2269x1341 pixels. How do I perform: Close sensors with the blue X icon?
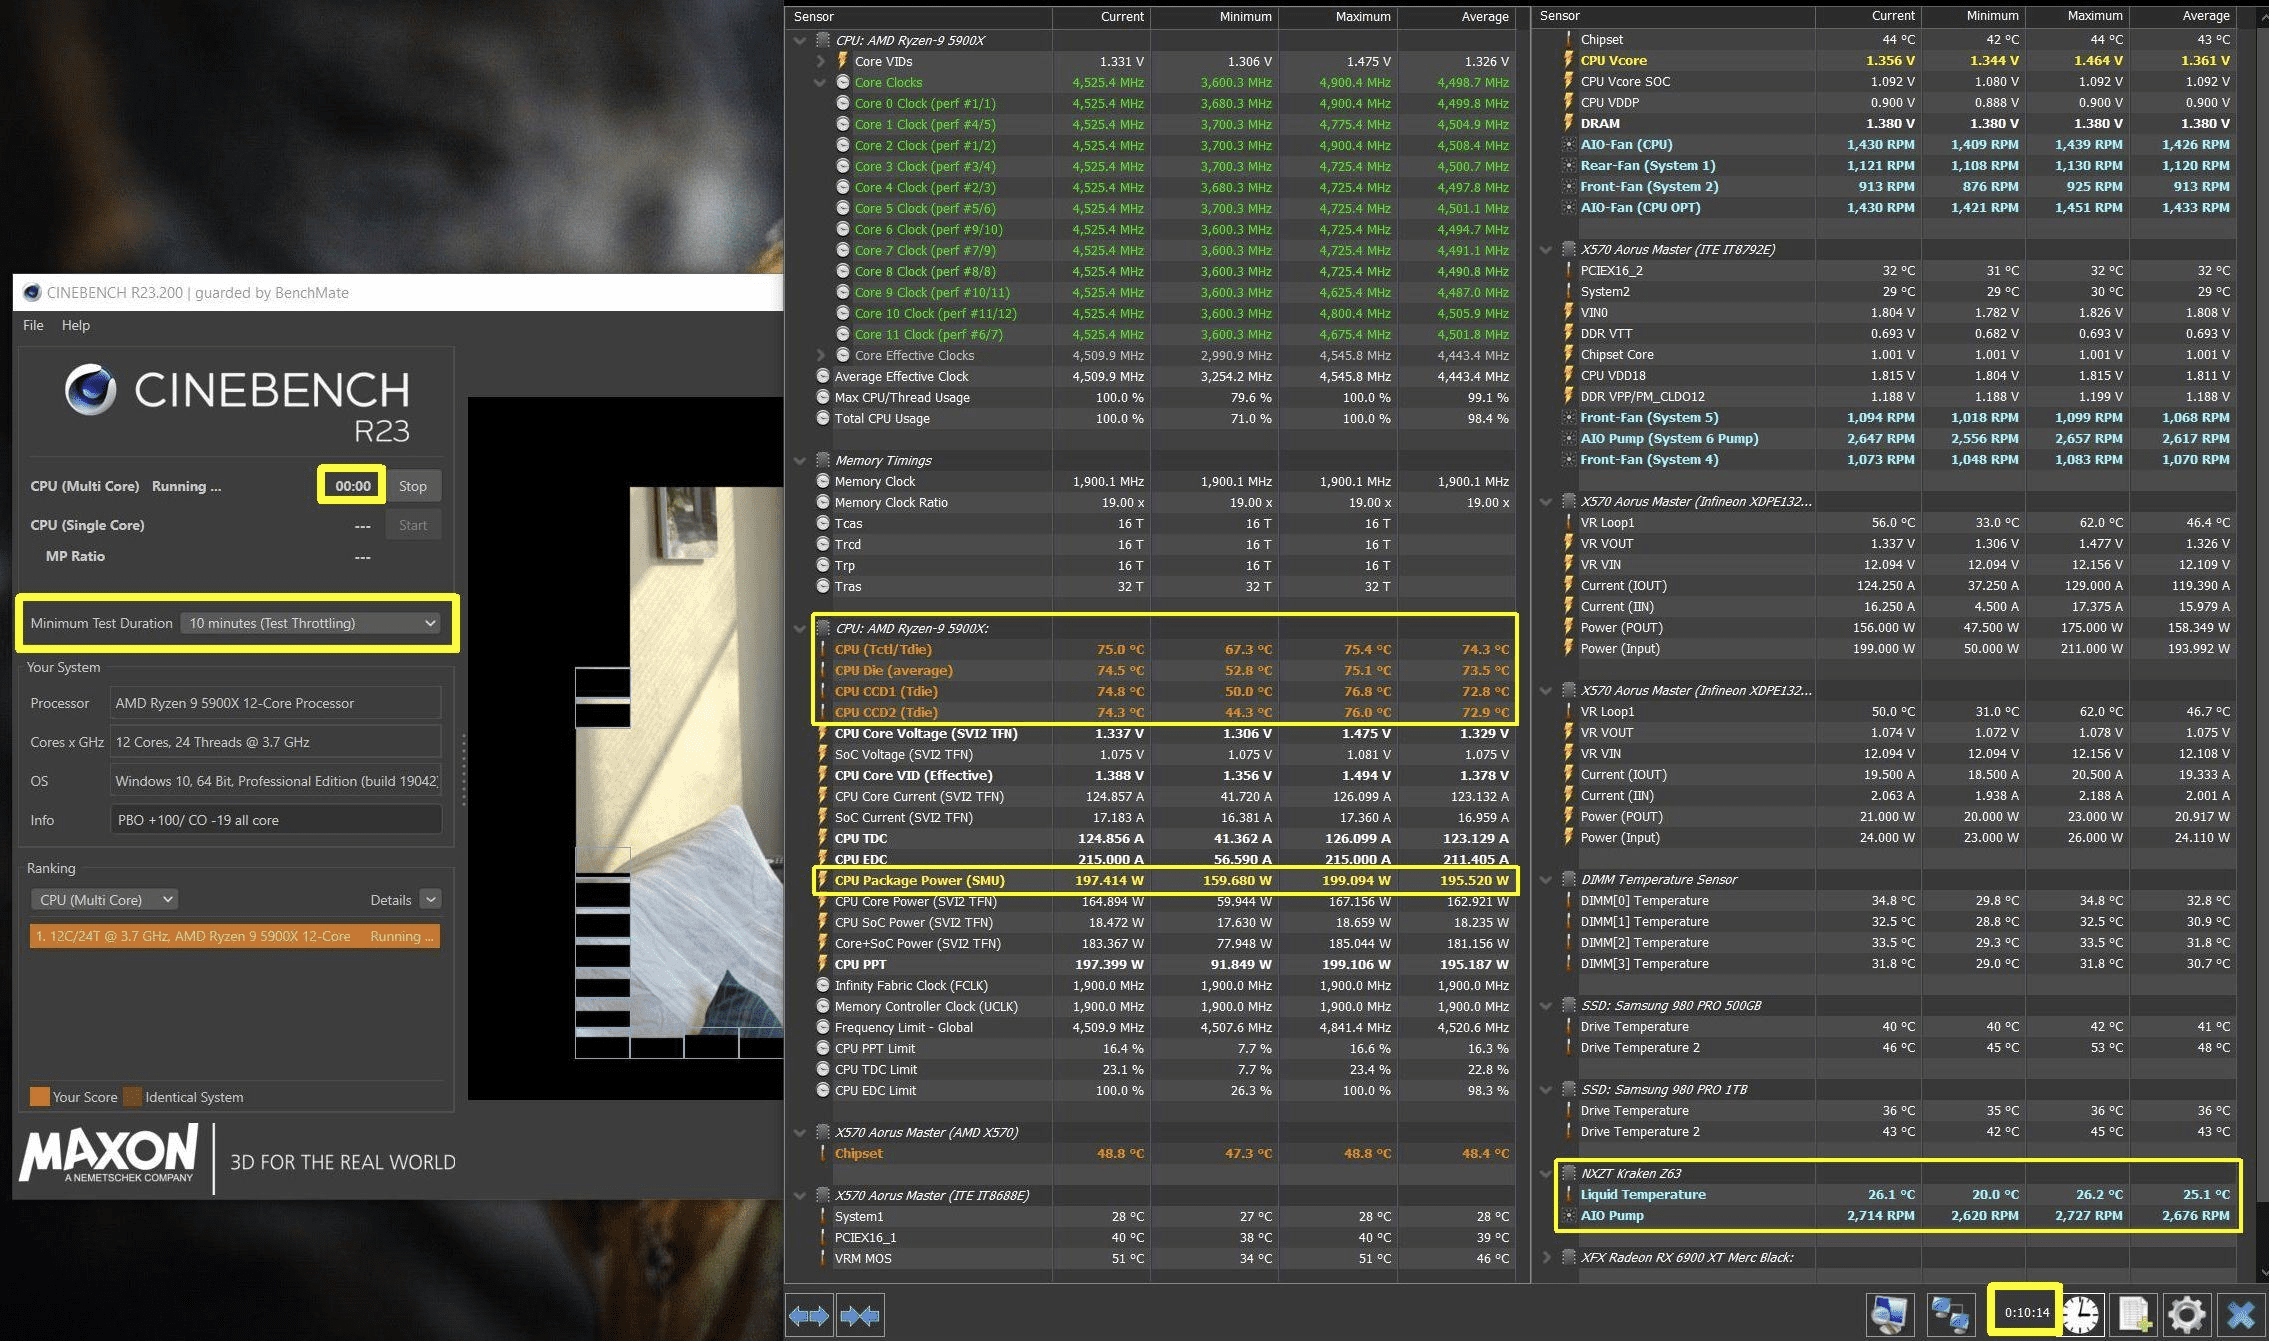coord(2241,1314)
